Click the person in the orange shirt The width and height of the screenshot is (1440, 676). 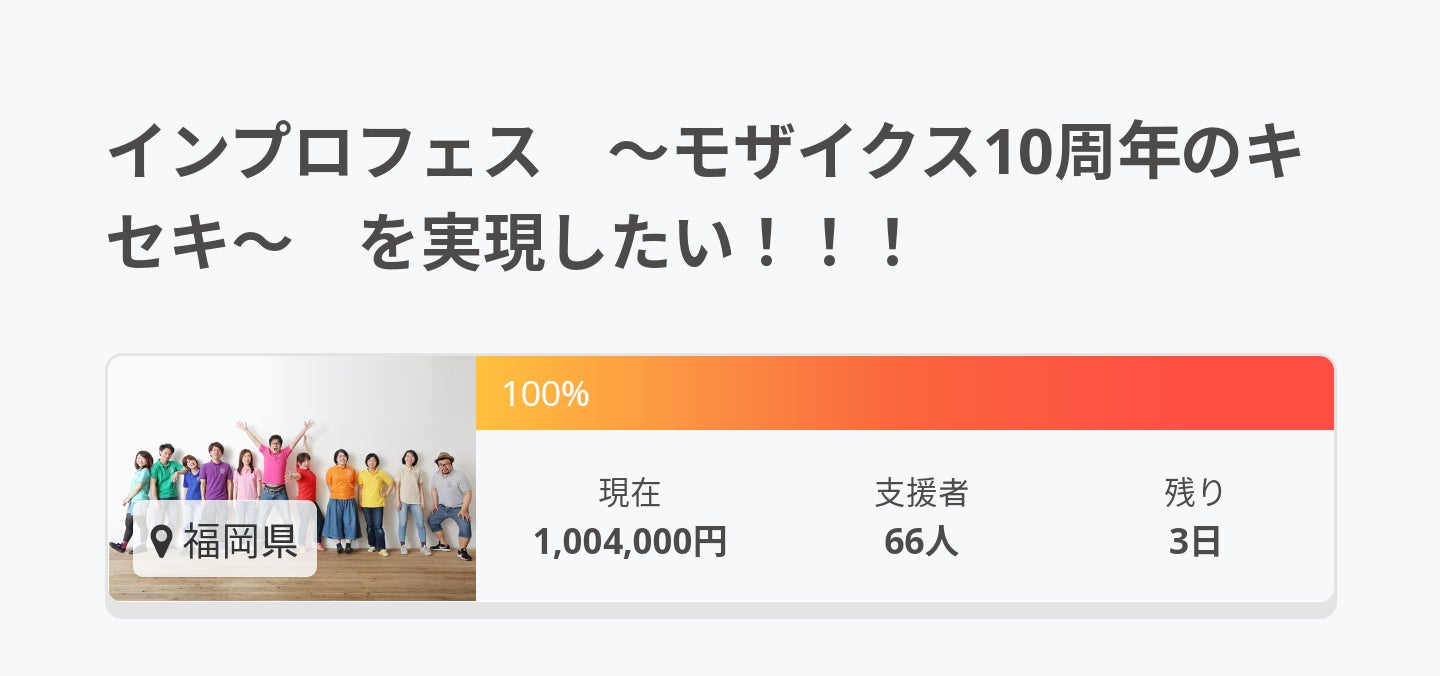[341, 490]
